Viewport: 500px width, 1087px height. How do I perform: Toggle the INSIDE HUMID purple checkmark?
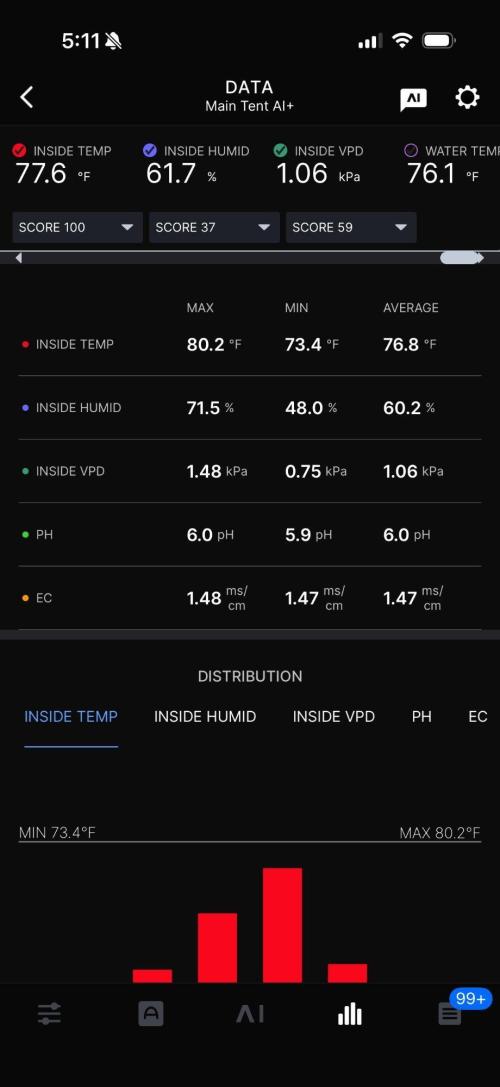tap(149, 150)
